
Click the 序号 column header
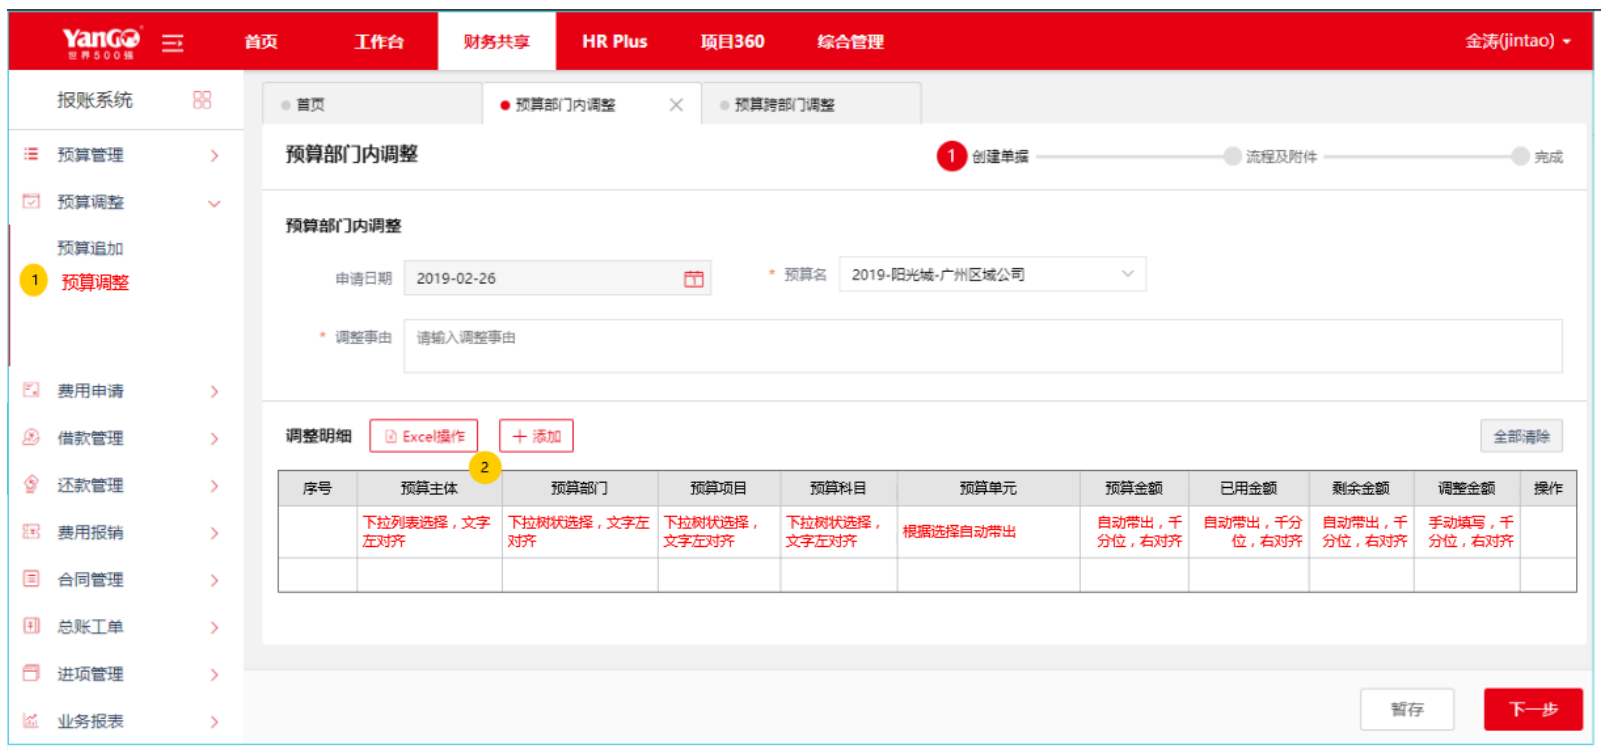click(317, 488)
